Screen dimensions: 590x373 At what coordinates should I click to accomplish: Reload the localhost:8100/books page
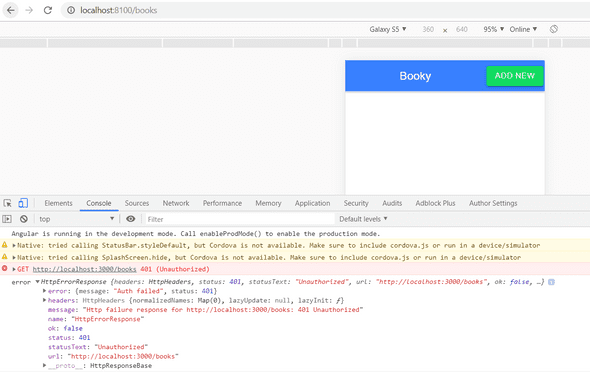point(47,10)
